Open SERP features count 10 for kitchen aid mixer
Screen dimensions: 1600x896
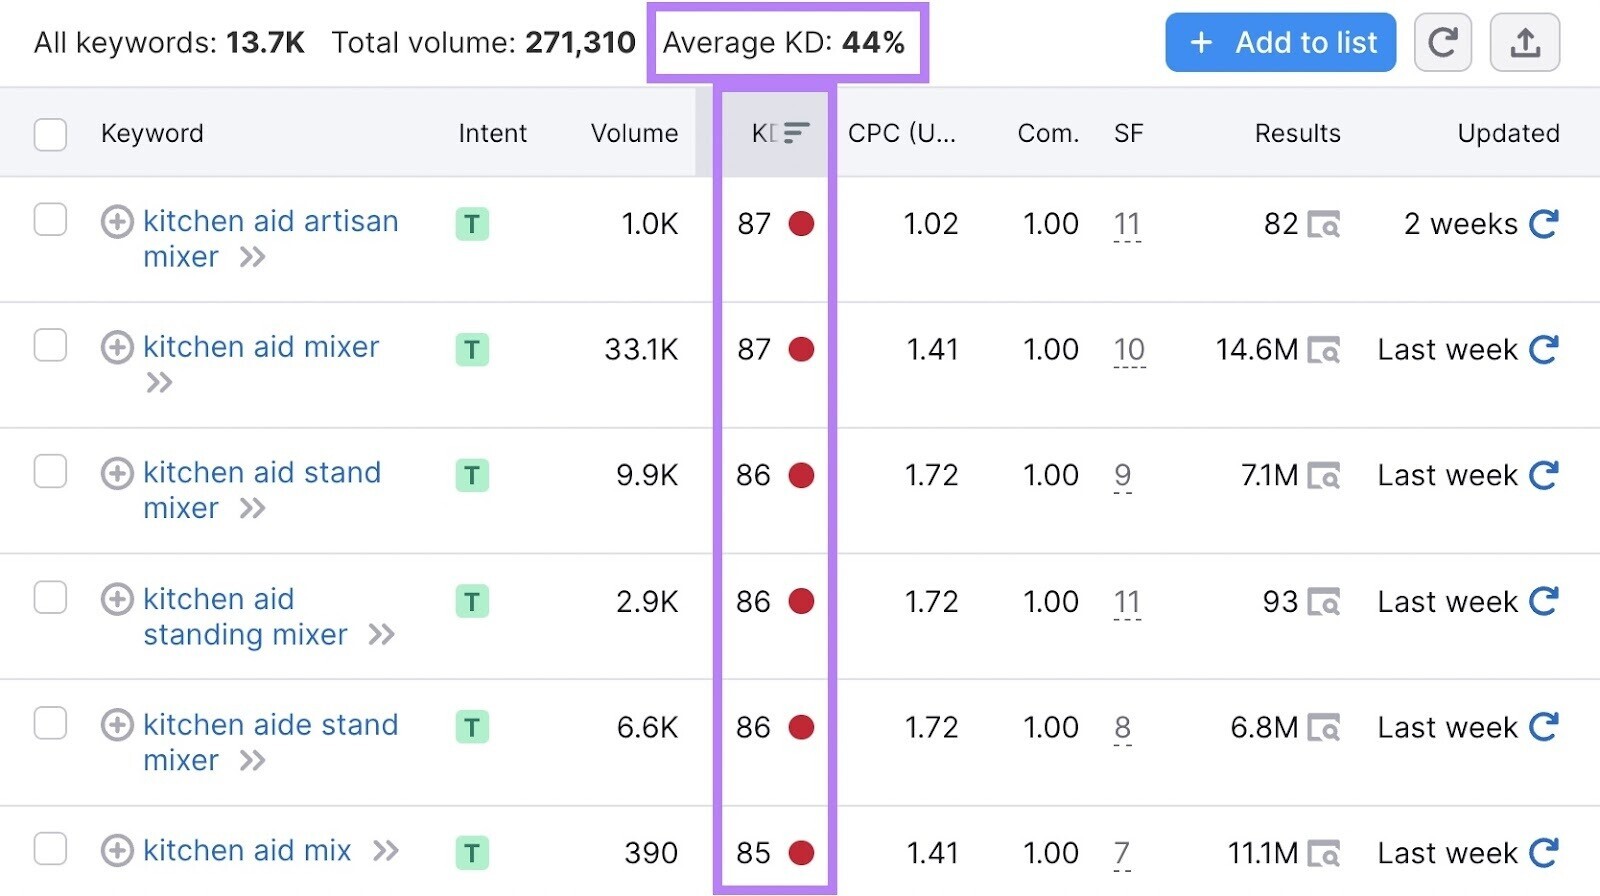pos(1129,351)
